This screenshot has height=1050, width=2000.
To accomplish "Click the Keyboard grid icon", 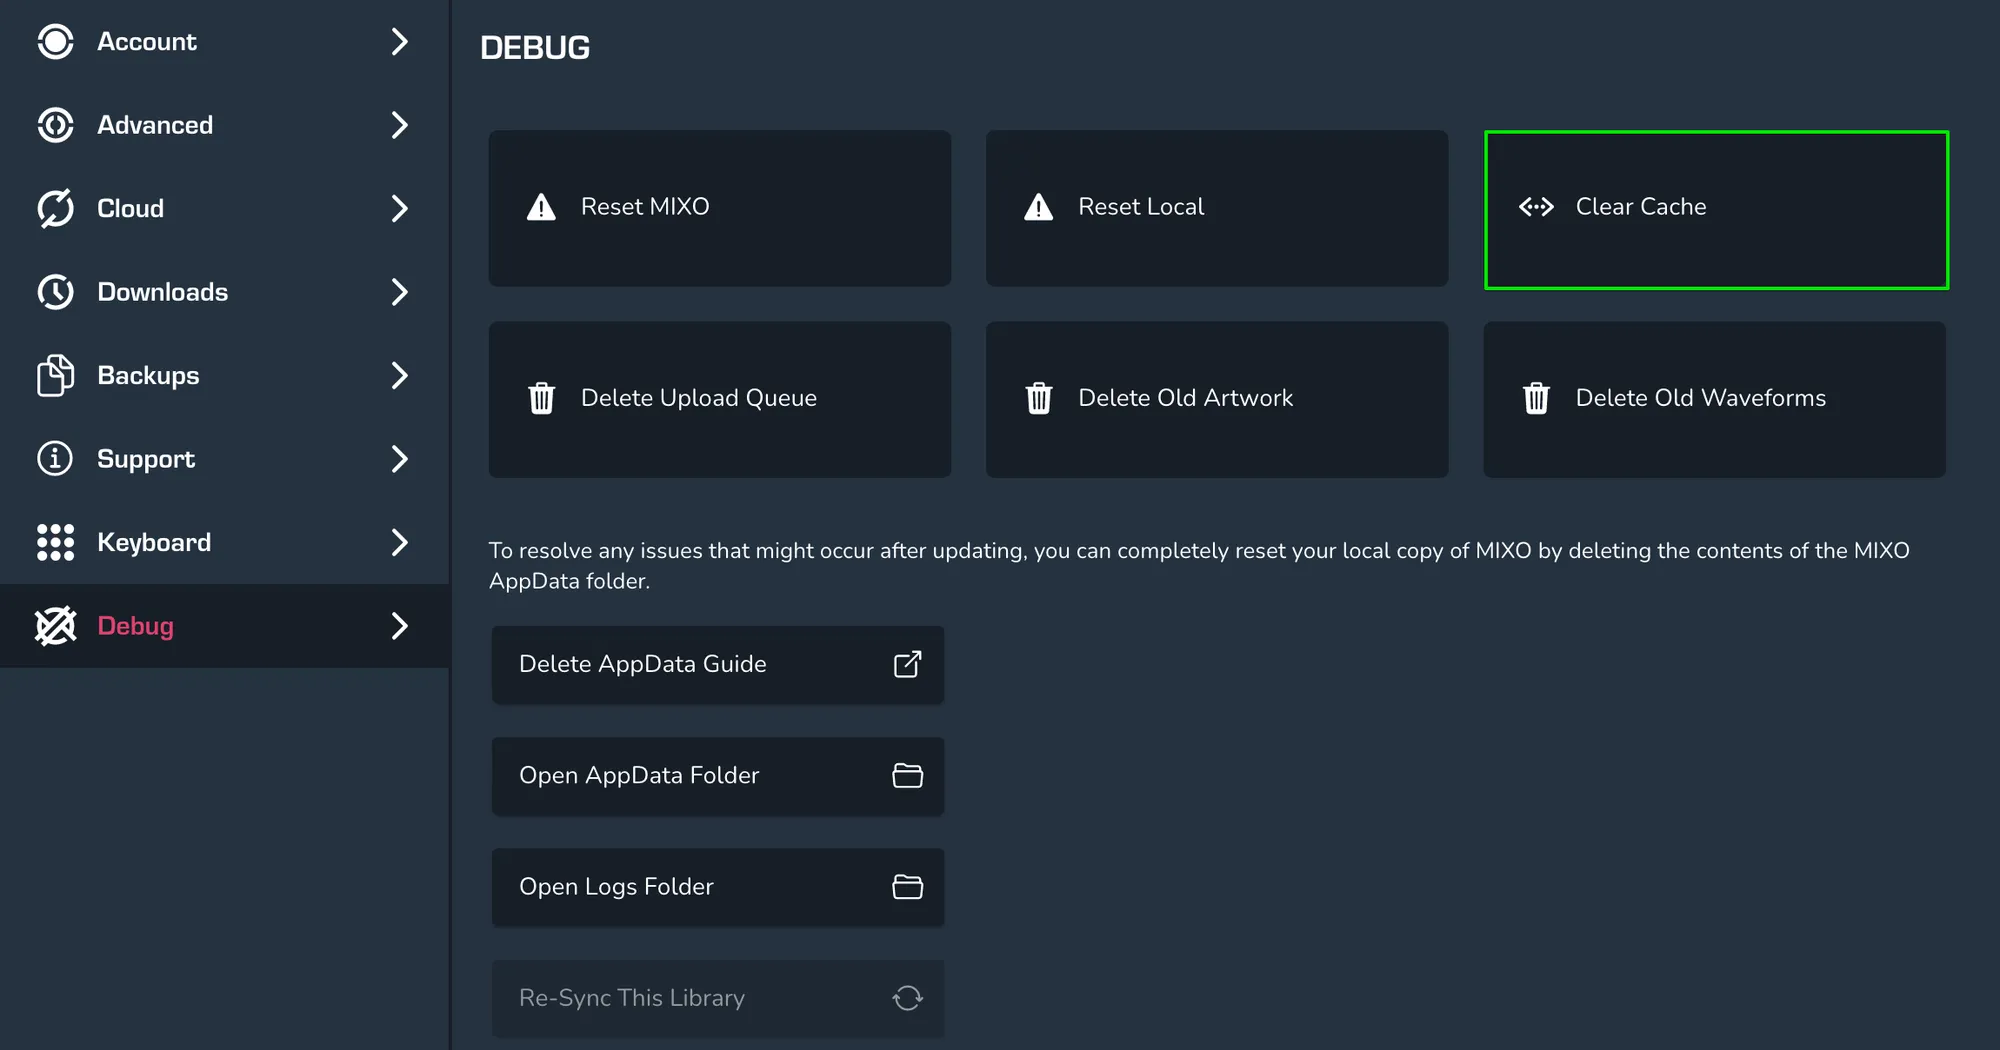I will [x=55, y=542].
